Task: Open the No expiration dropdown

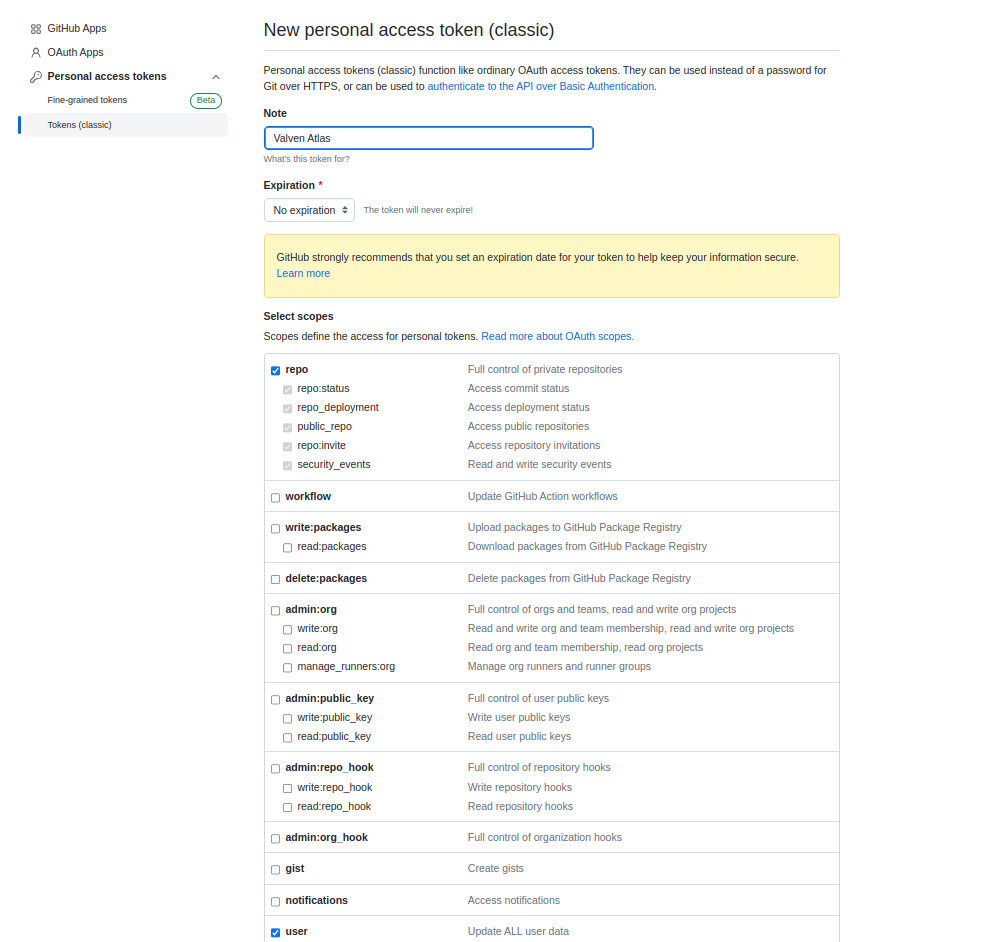Action: (309, 210)
